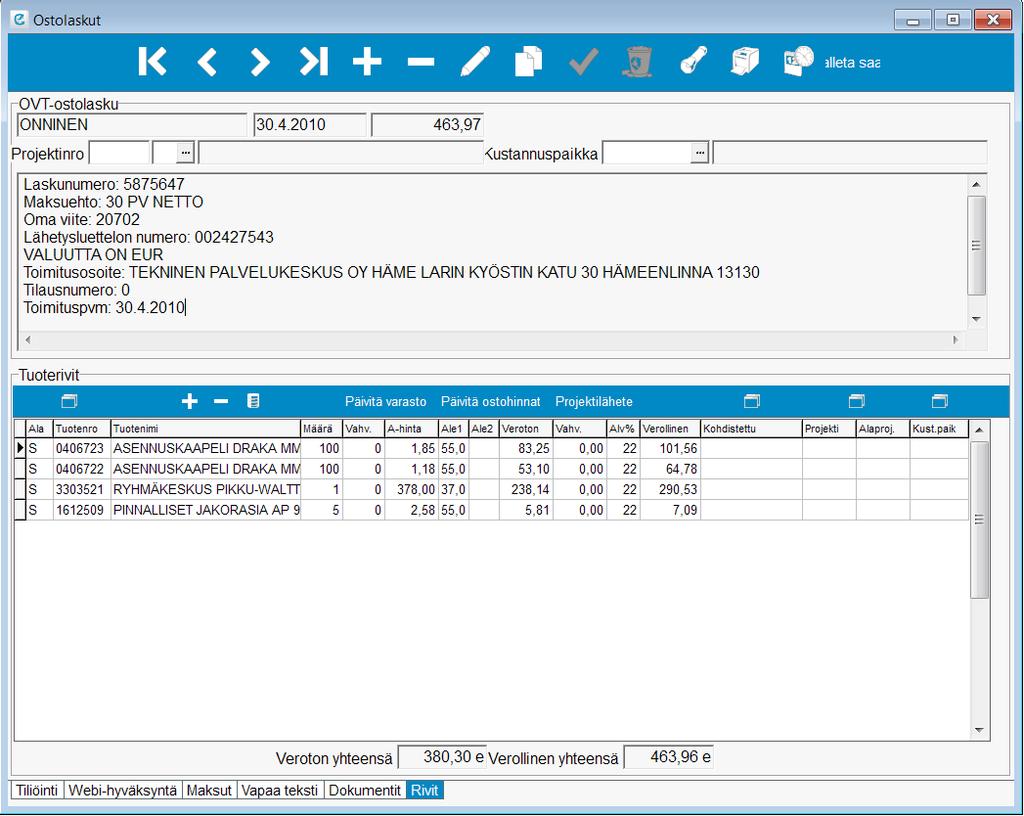Click Projektilähete

click(594, 401)
